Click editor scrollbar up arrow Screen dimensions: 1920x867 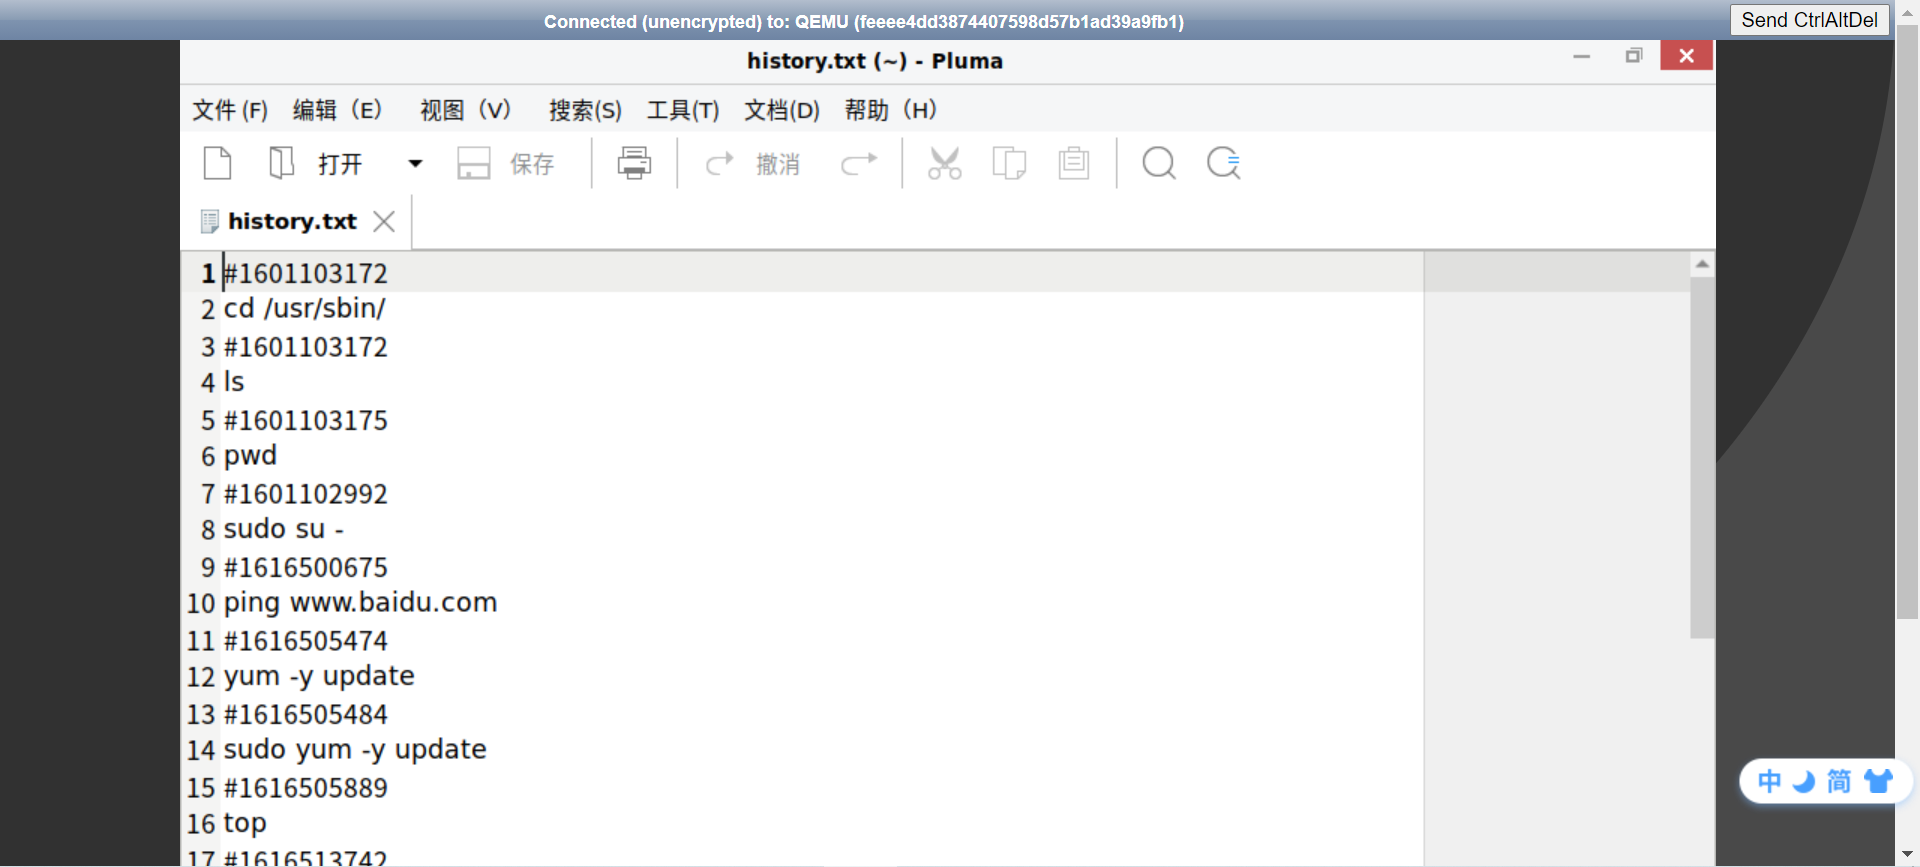click(1702, 264)
